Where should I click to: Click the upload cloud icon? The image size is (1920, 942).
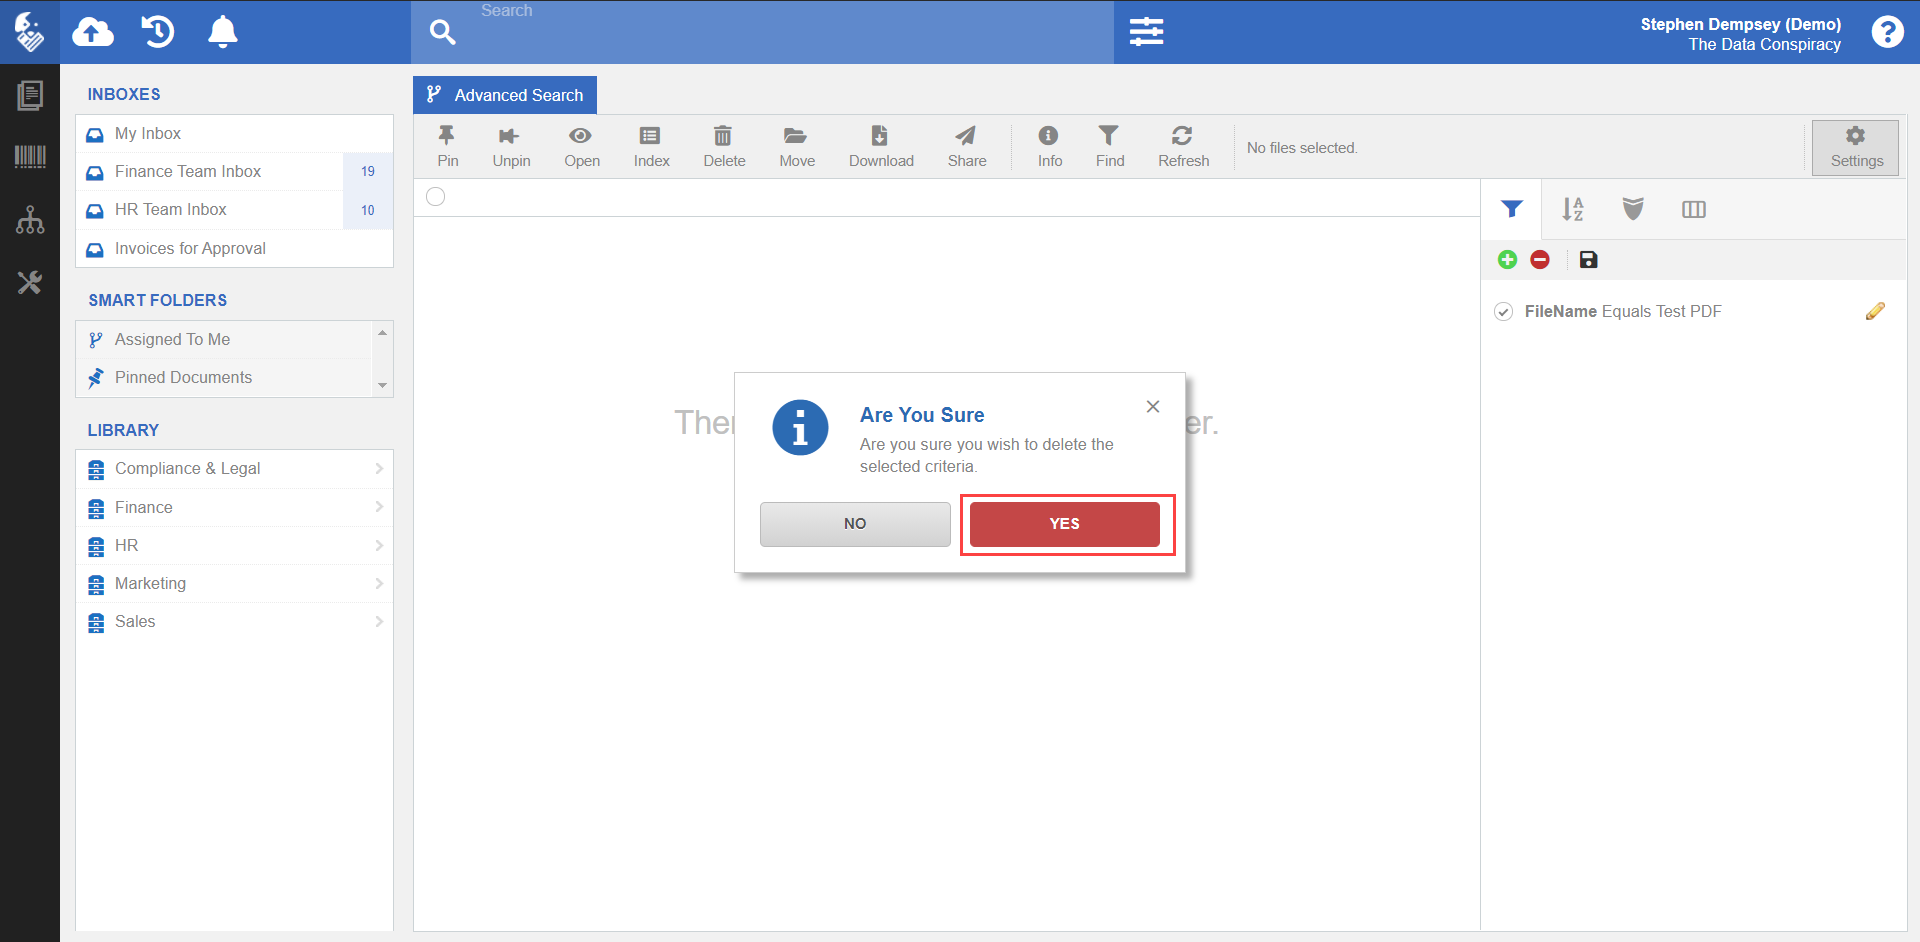pyautogui.click(x=93, y=32)
